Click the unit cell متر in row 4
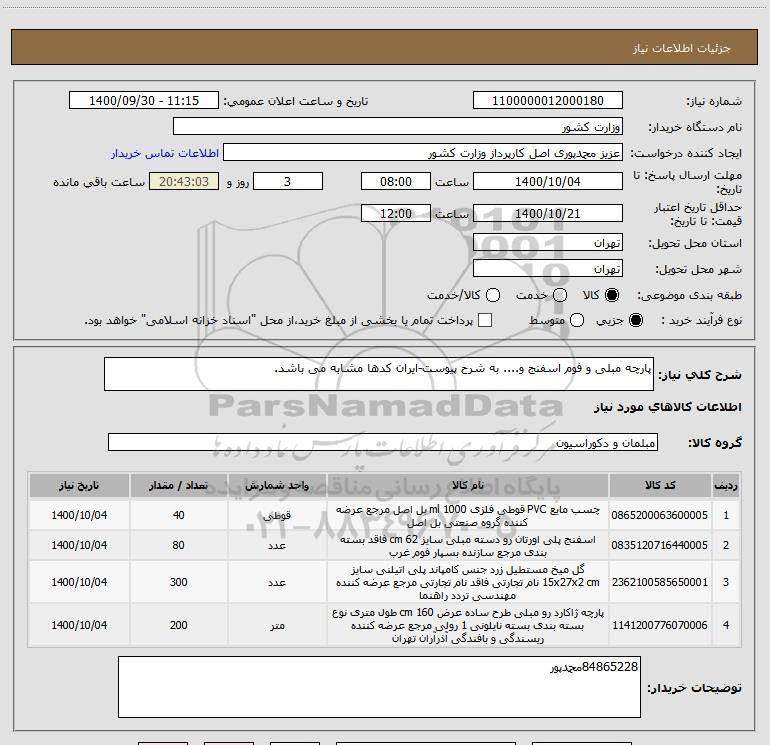The width and height of the screenshot is (770, 745). pyautogui.click(x=277, y=626)
